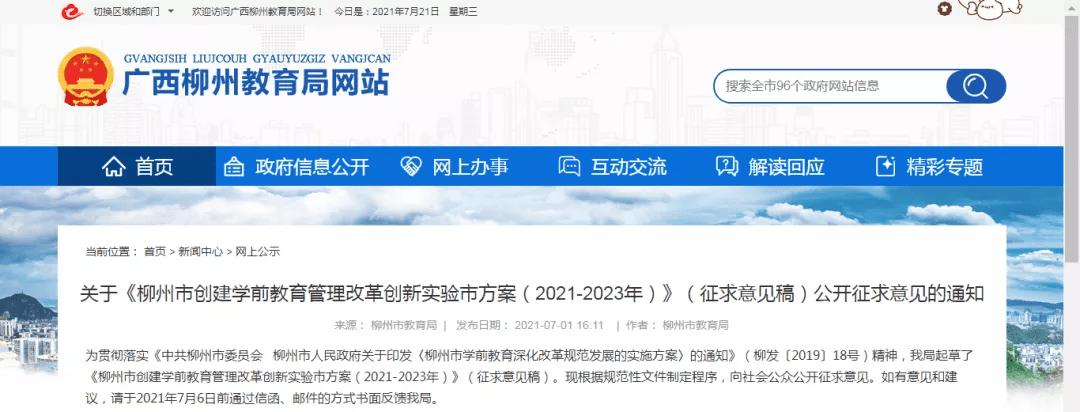1080x412 pixels.
Task: Click the 发布日期 2021-07-01 16:11 text
Action: point(530,325)
